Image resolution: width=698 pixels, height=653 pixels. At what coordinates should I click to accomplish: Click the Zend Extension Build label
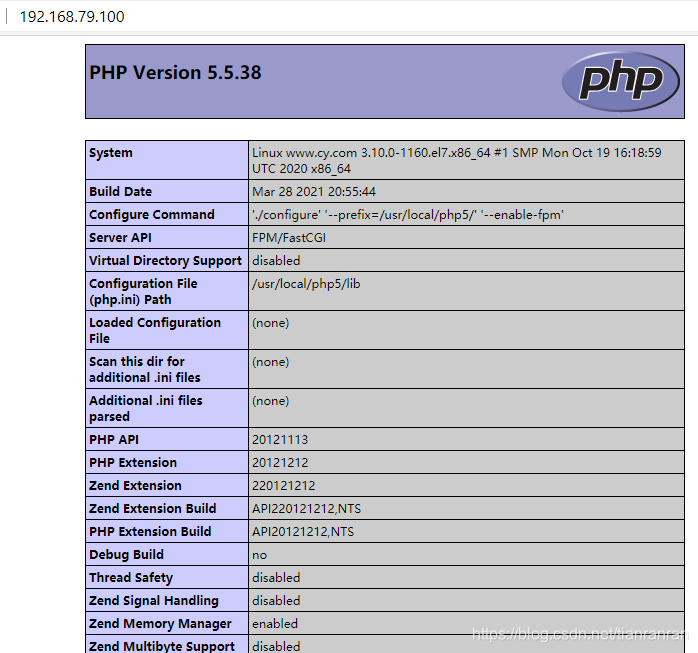point(152,508)
